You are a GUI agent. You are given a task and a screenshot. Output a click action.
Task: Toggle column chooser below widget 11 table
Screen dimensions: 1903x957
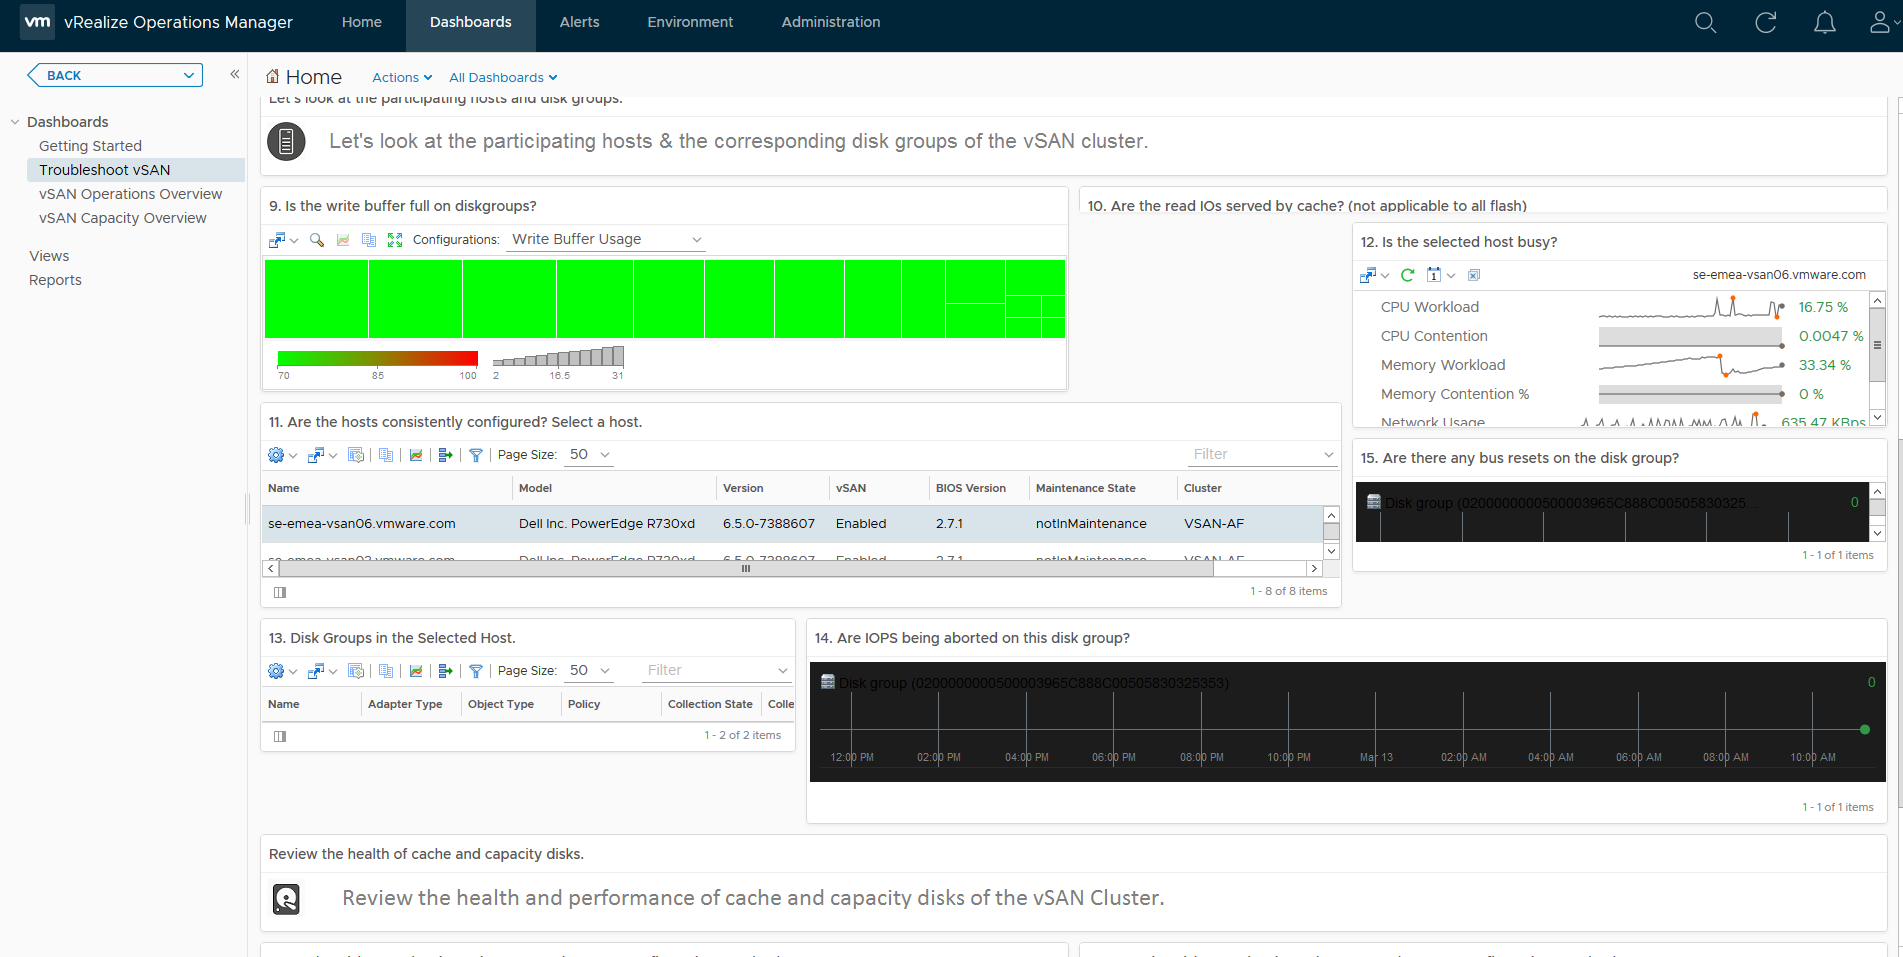click(x=280, y=592)
